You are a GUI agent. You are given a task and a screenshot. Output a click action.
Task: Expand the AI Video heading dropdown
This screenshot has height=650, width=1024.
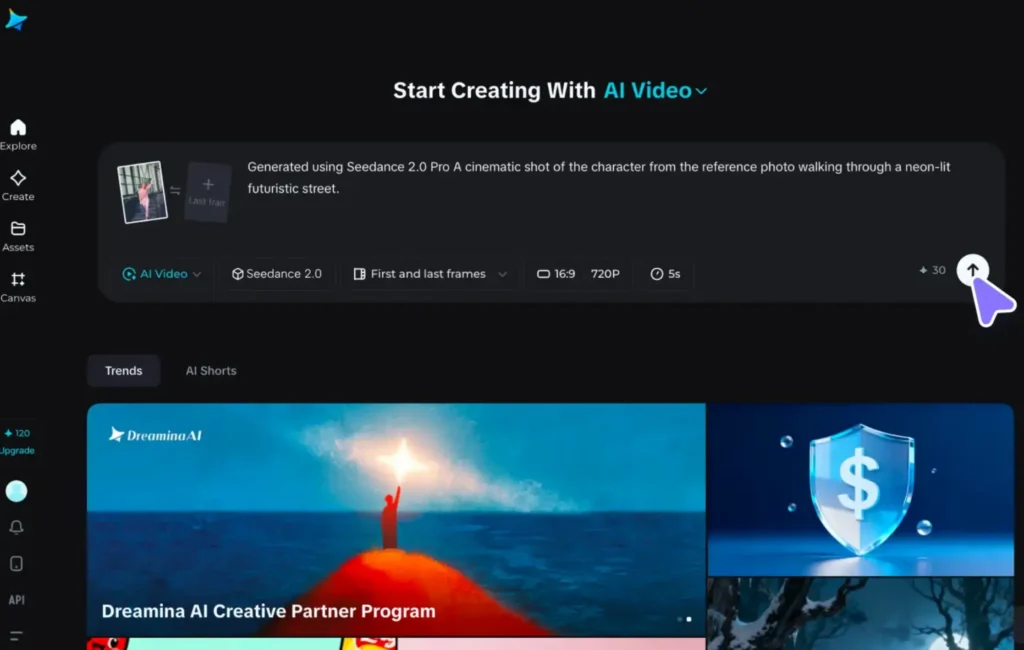pyautogui.click(x=655, y=91)
